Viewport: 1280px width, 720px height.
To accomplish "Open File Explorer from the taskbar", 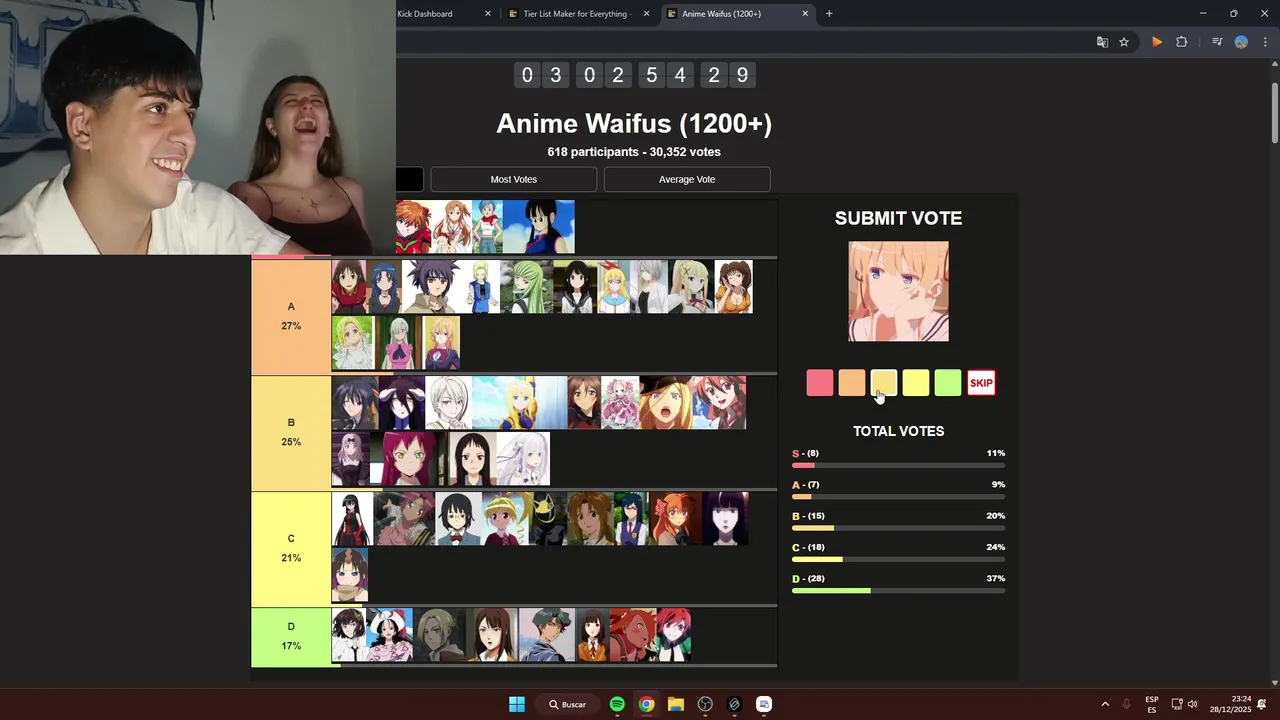I will 676,704.
